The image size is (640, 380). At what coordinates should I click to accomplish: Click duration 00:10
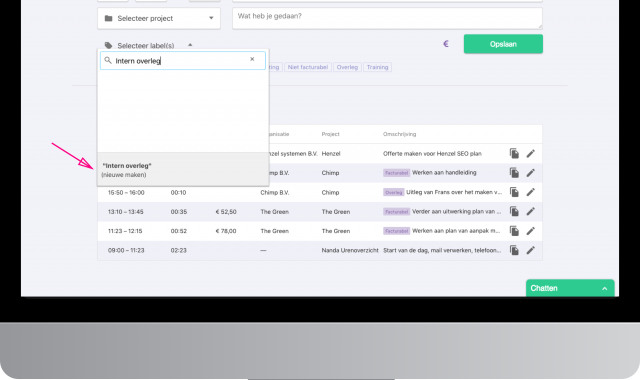[x=178, y=192]
